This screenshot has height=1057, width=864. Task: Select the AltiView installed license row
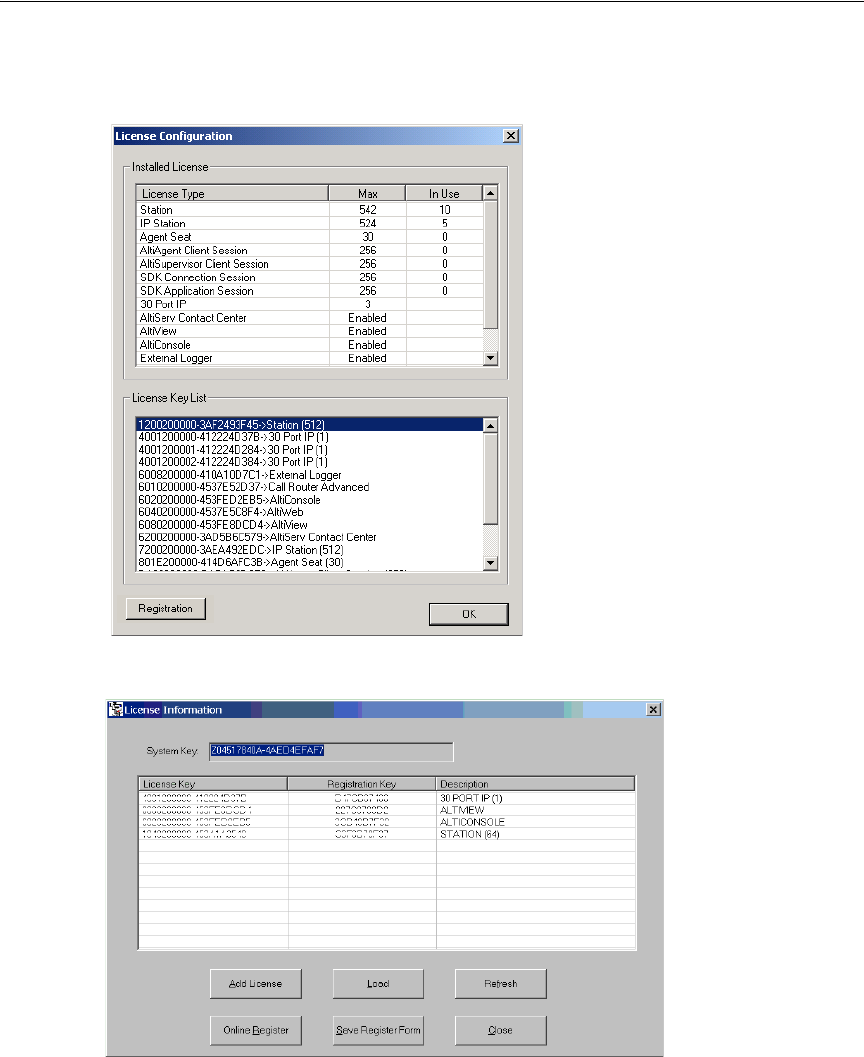point(310,331)
